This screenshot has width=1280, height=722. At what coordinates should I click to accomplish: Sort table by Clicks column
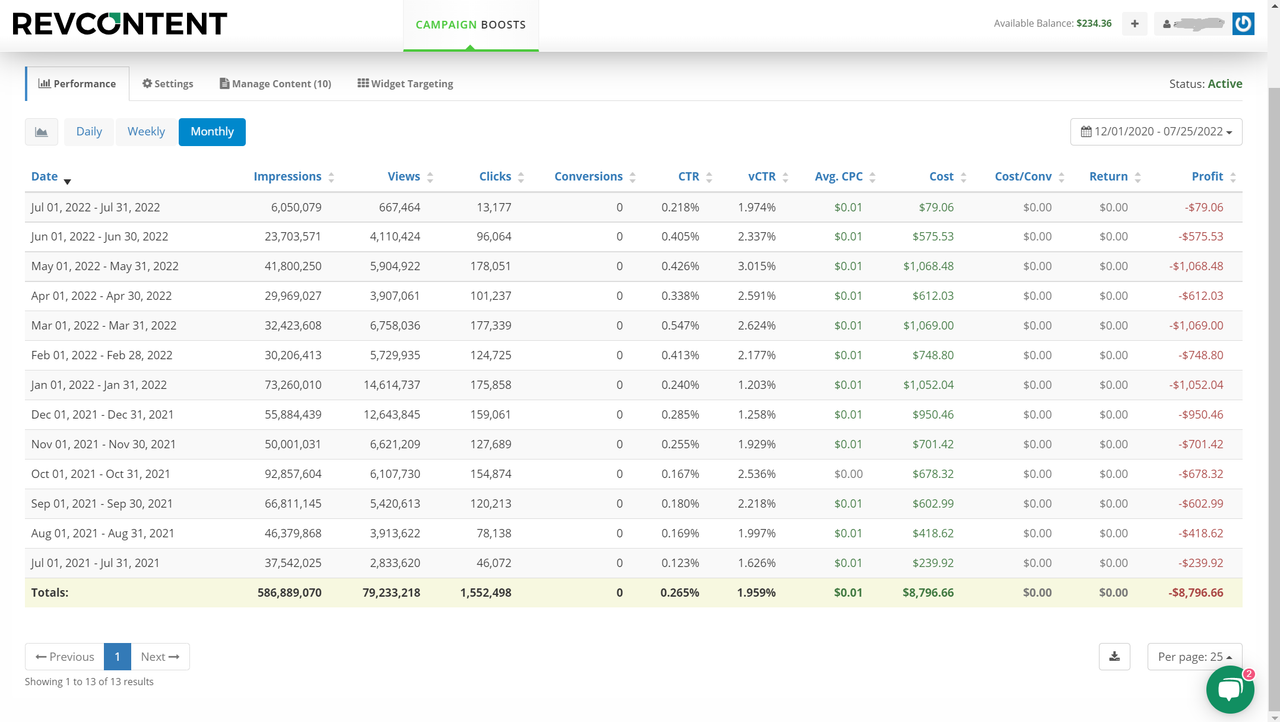502,177
